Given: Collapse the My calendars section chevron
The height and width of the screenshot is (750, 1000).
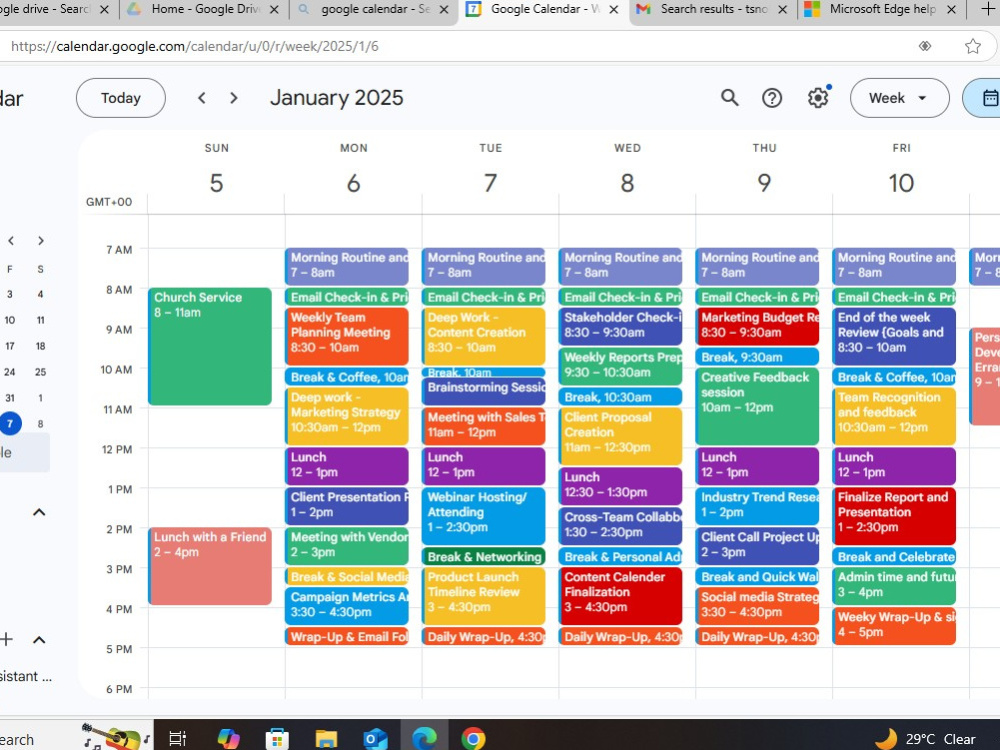Looking at the screenshot, I should tap(39, 511).
